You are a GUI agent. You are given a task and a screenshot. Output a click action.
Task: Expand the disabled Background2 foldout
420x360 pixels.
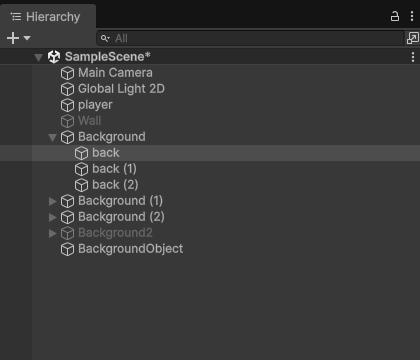coord(52,233)
